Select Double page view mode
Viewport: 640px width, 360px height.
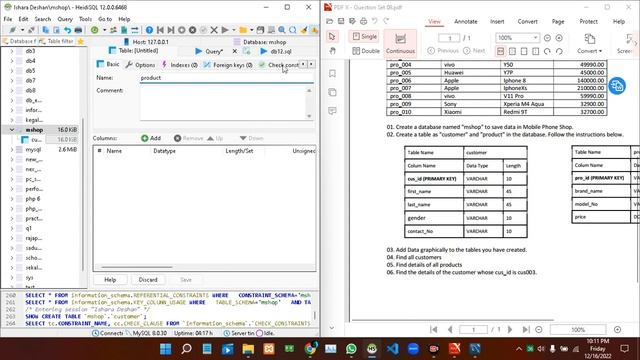point(366,51)
